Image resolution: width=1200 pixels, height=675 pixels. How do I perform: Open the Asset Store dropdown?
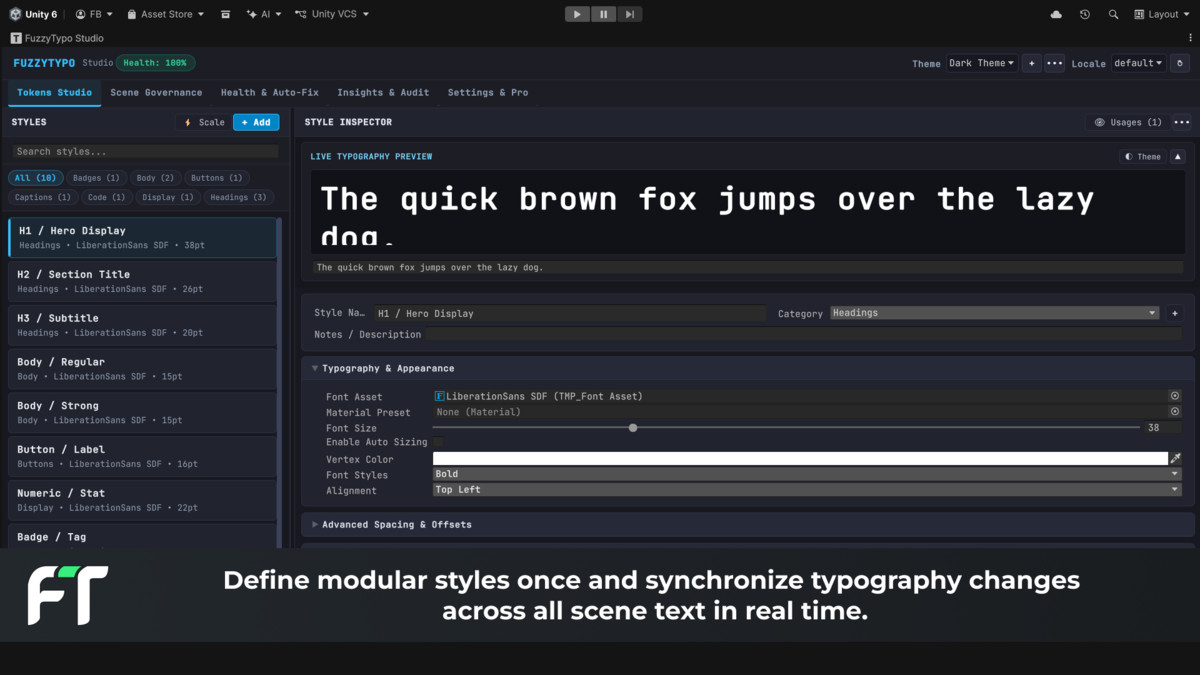click(x=166, y=14)
